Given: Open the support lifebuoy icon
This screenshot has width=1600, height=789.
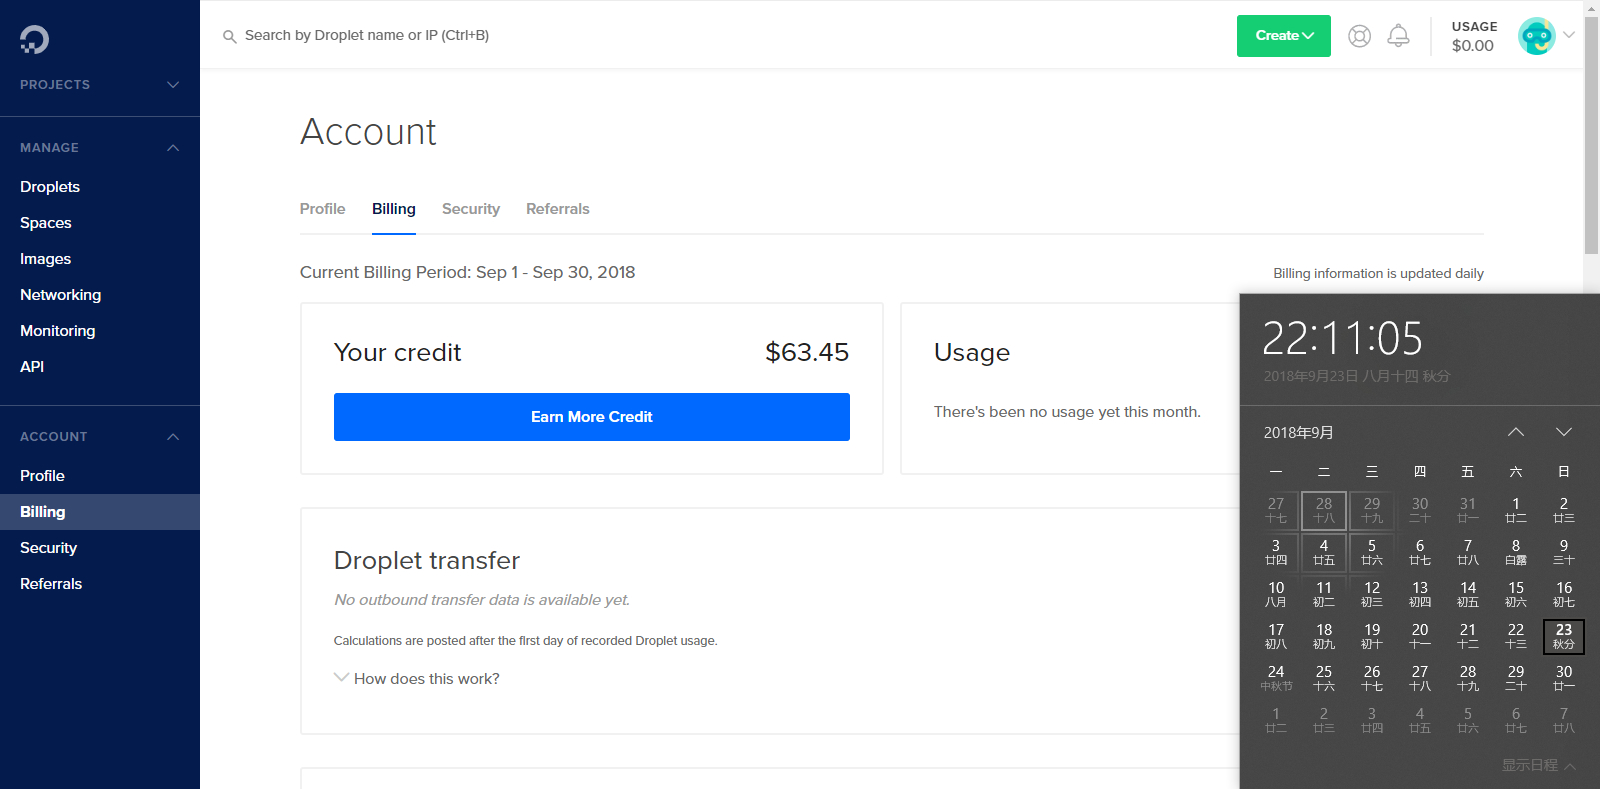Looking at the screenshot, I should point(1359,36).
